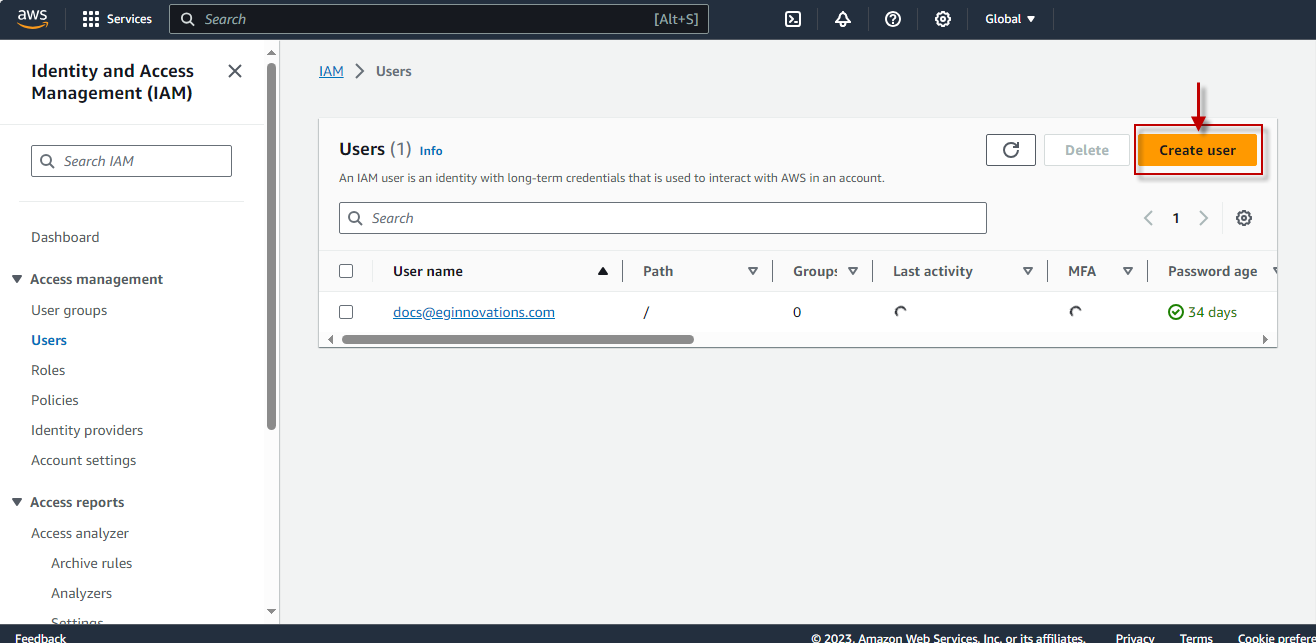Launch CloudShell terminal icon

(793, 19)
